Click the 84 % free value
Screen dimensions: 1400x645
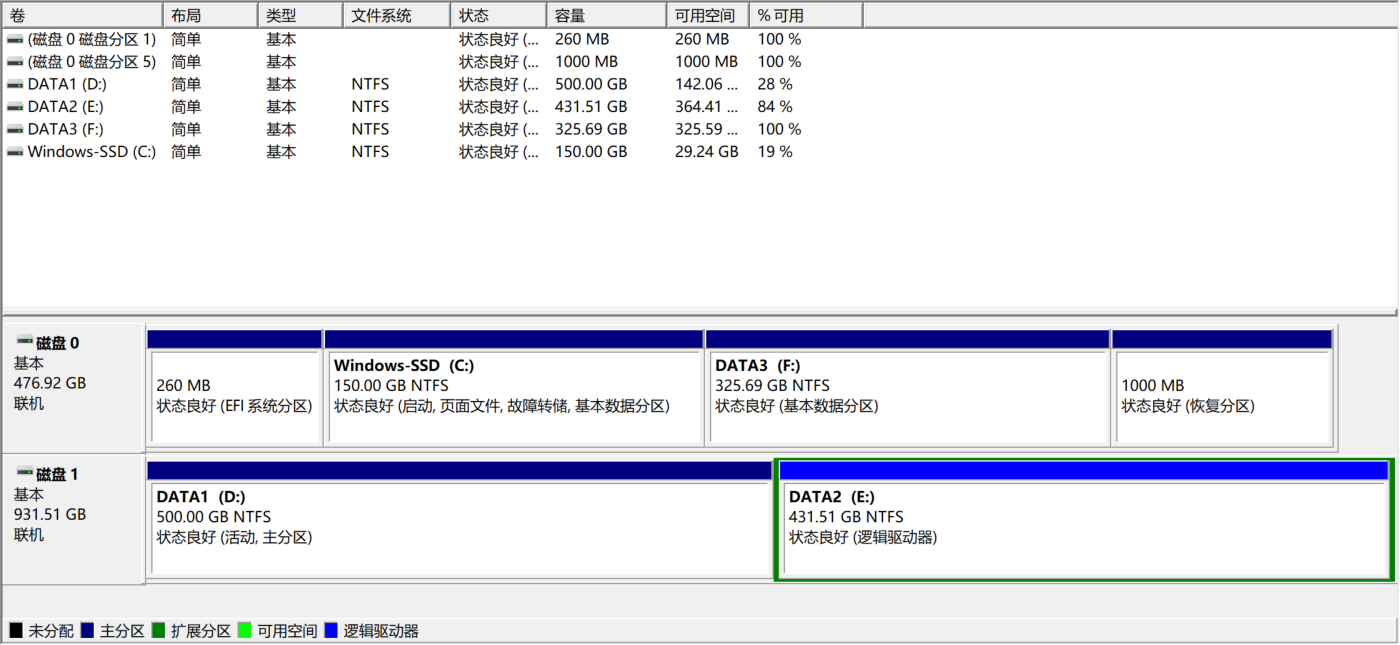point(775,107)
